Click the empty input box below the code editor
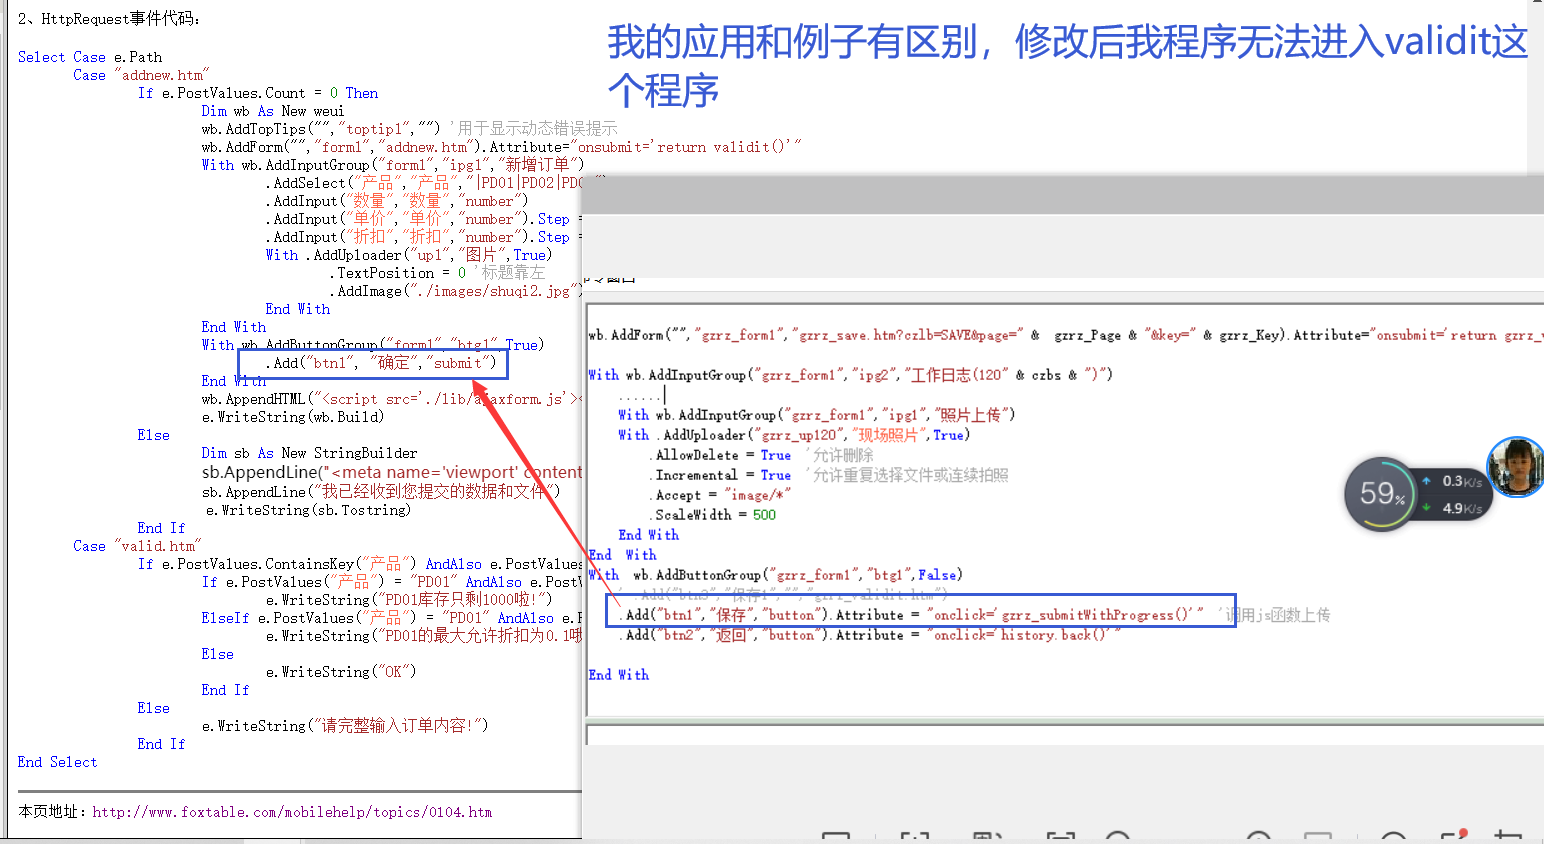The height and width of the screenshot is (844, 1544). [x=1065, y=735]
